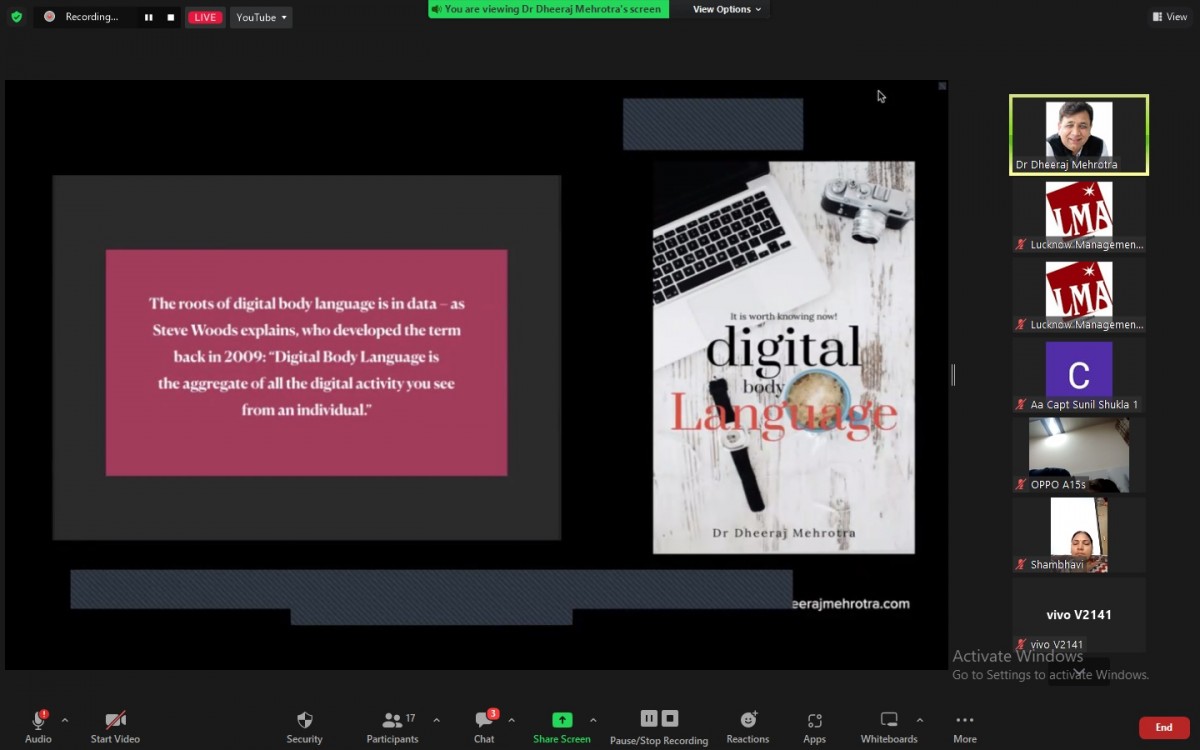This screenshot has width=1200, height=750.
Task: Open the Reactions emoji menu
Action: point(748,726)
